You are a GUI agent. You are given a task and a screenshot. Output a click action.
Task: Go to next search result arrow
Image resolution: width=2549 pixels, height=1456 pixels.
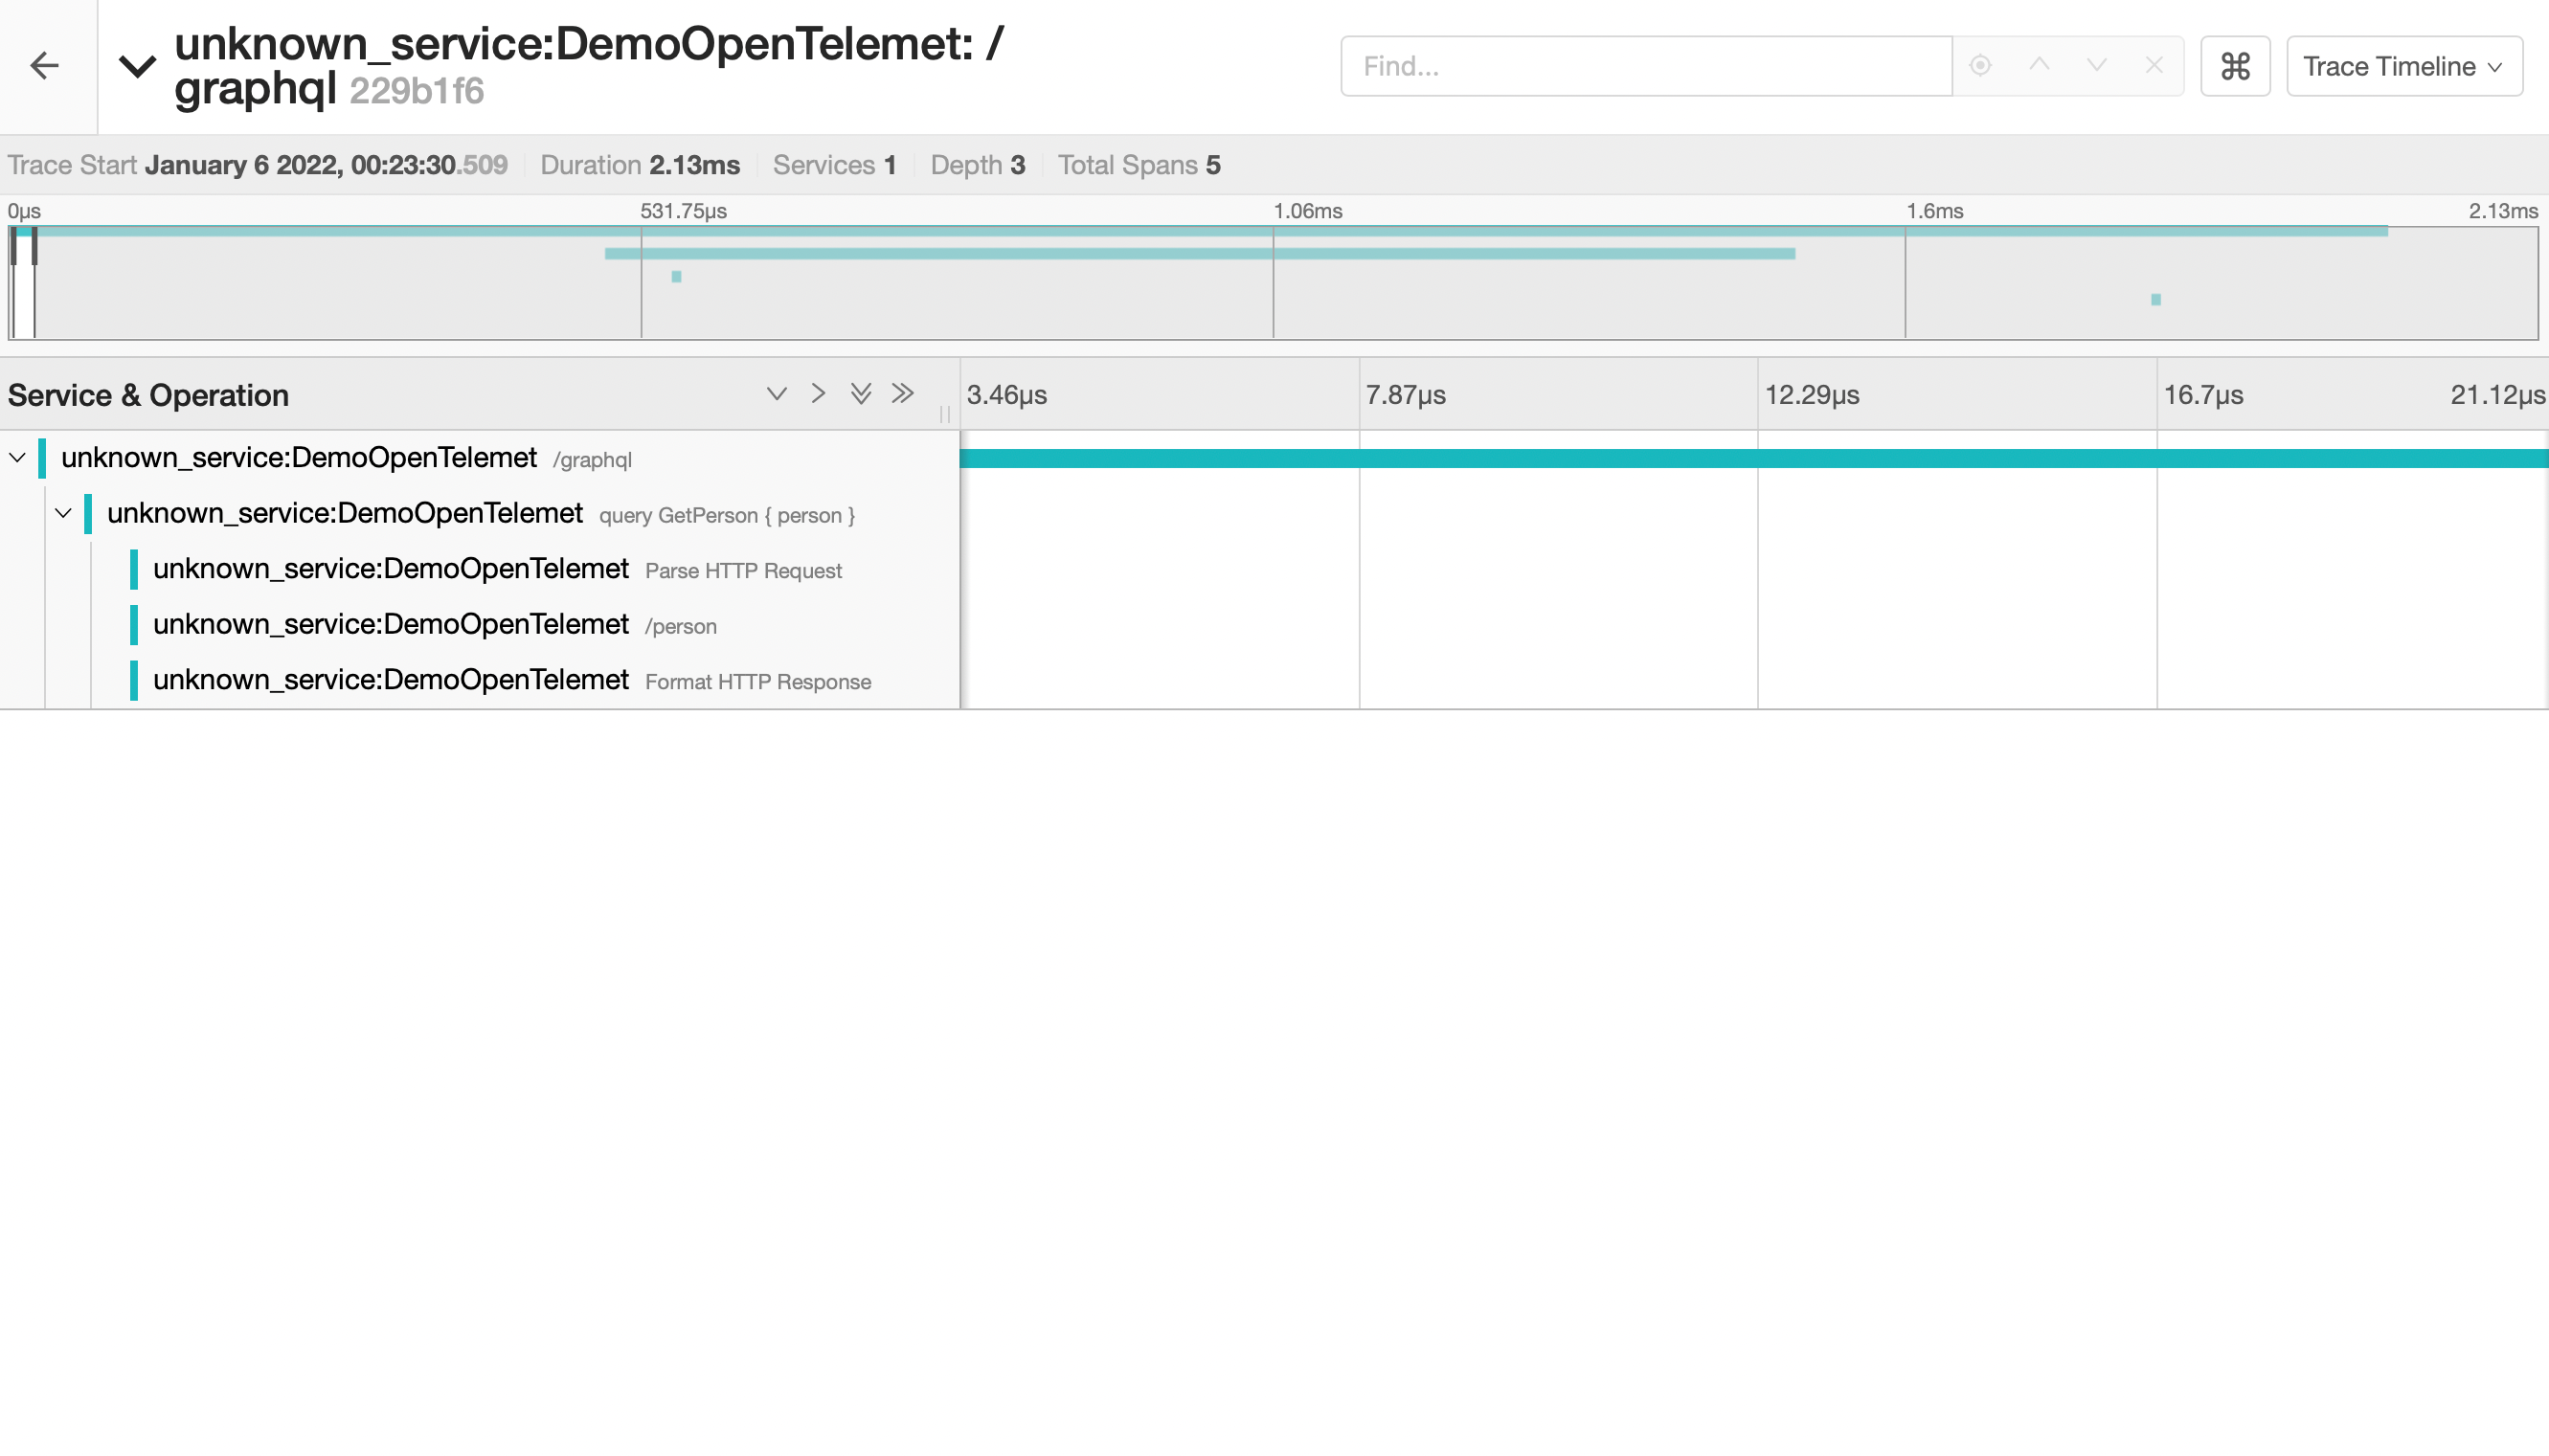pos(2096,66)
